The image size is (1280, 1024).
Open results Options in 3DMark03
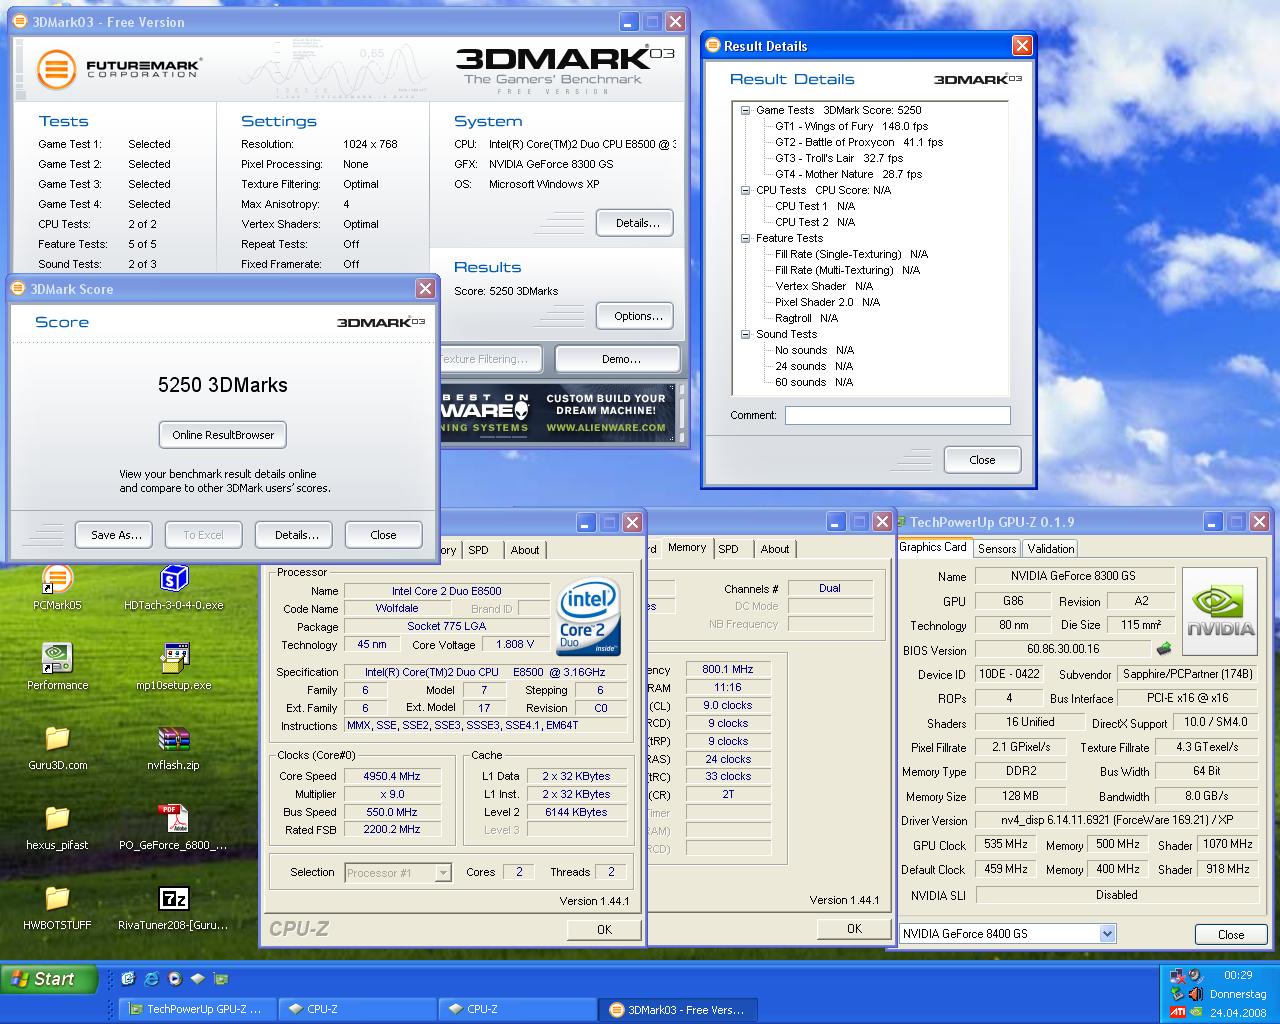(x=635, y=316)
